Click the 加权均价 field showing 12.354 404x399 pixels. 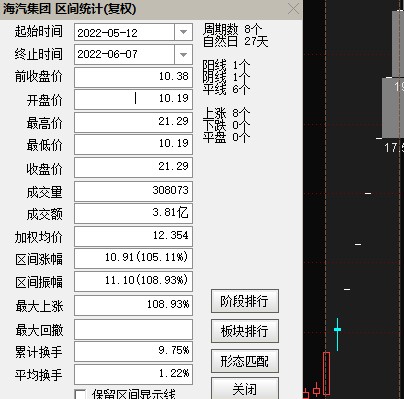(133, 236)
